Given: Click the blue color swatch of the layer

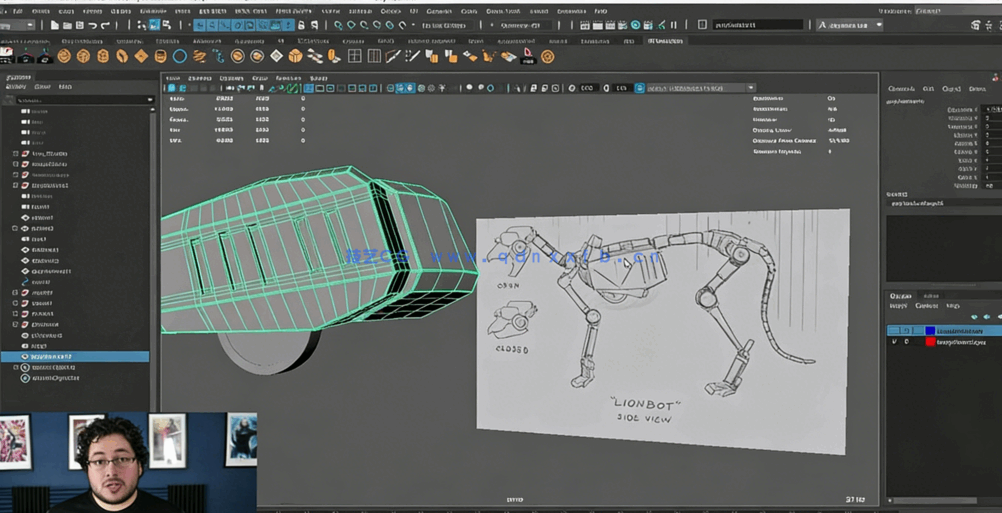Looking at the screenshot, I should click(x=930, y=330).
